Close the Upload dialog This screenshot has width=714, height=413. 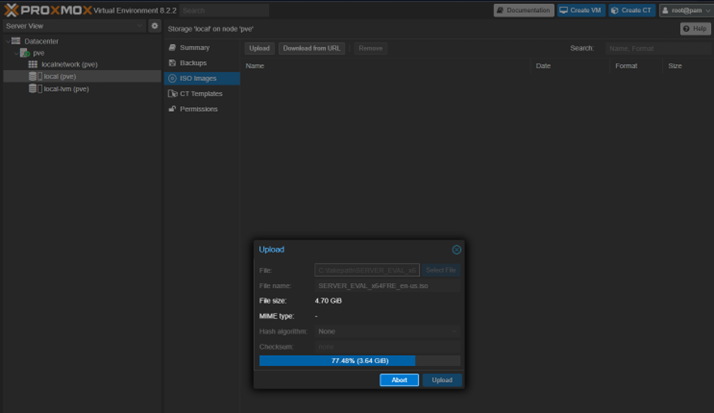tap(456, 250)
